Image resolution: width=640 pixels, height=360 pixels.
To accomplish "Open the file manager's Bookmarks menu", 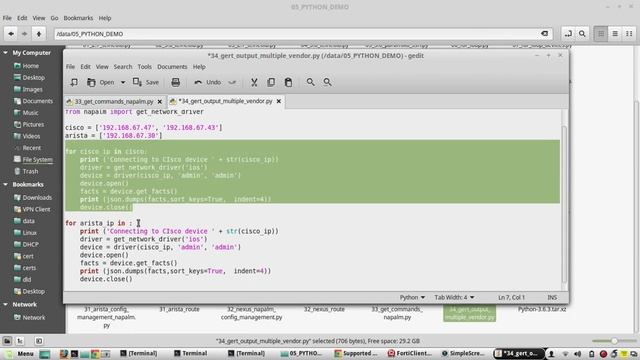I will 78,18.
